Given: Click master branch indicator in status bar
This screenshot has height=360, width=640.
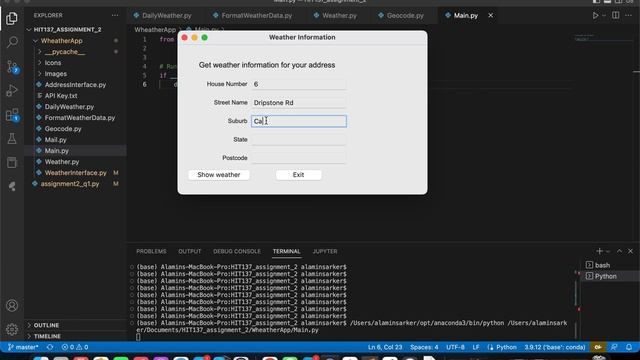Looking at the screenshot, I should [23, 347].
